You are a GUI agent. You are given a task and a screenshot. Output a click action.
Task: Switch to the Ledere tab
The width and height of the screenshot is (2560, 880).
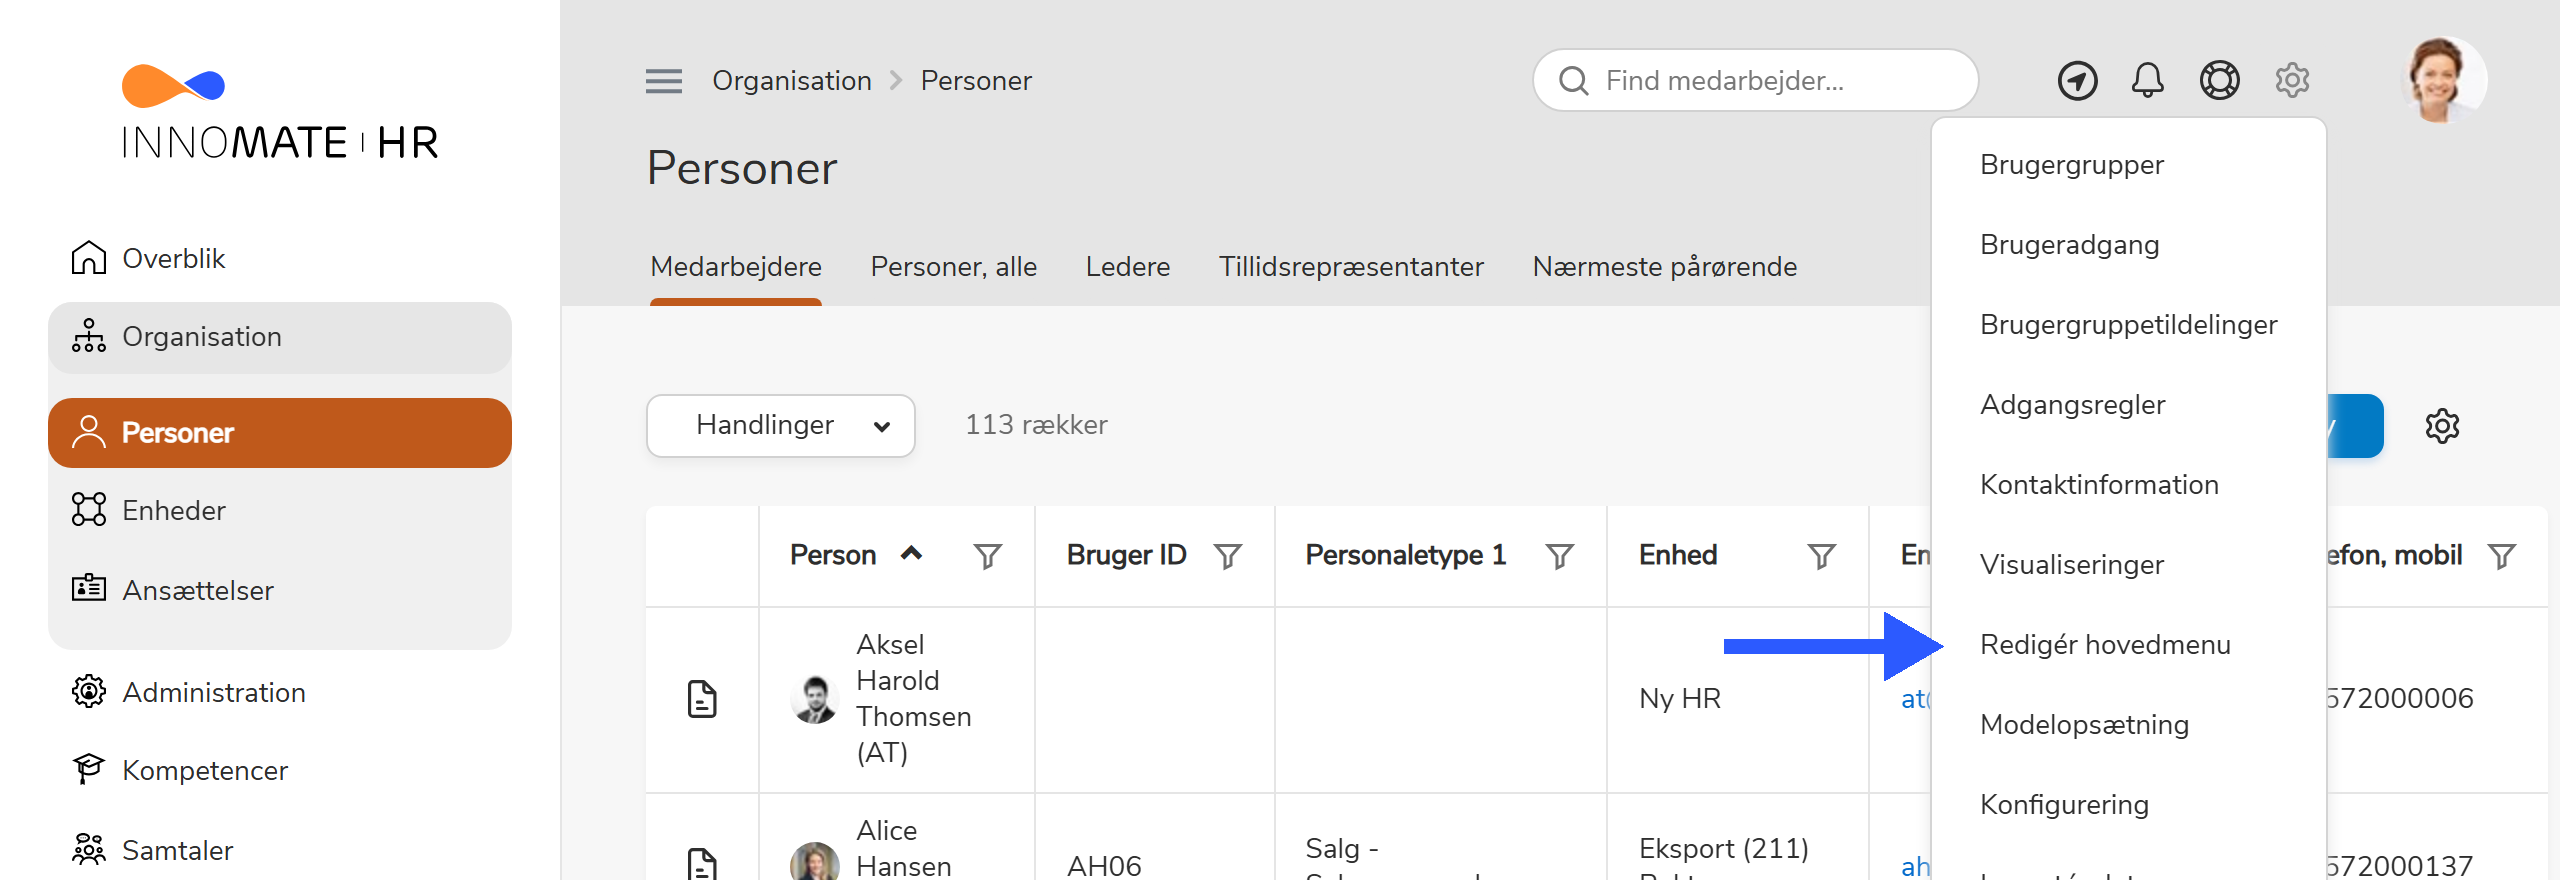tap(1128, 267)
